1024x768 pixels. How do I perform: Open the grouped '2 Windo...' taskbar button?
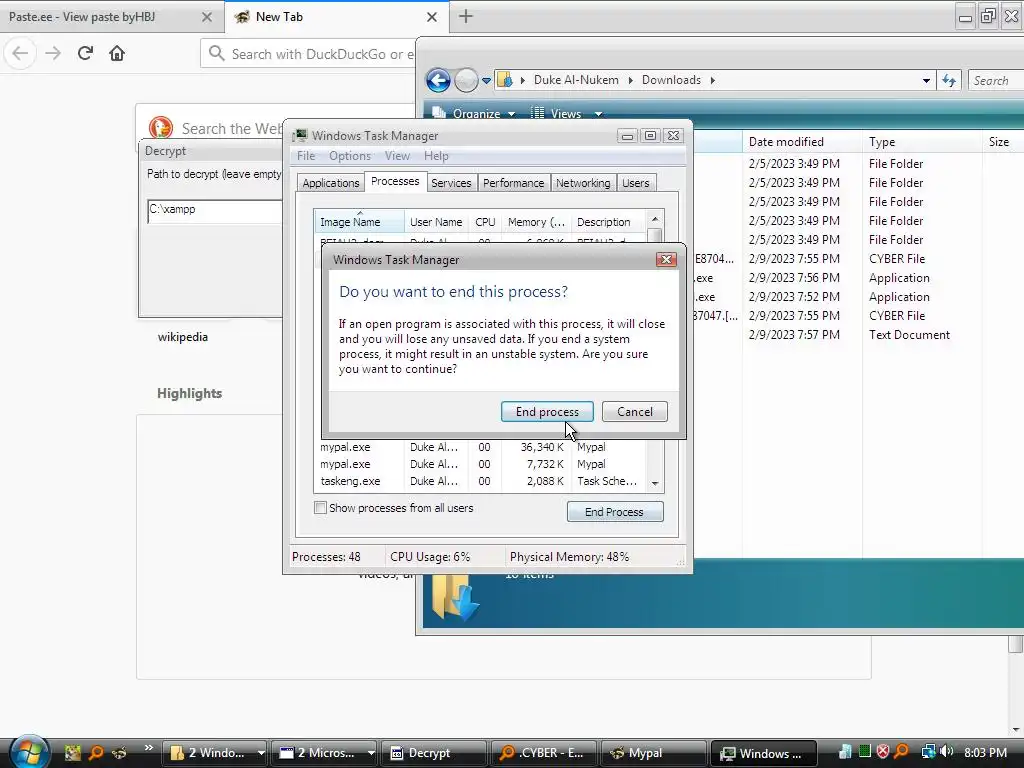[214, 752]
